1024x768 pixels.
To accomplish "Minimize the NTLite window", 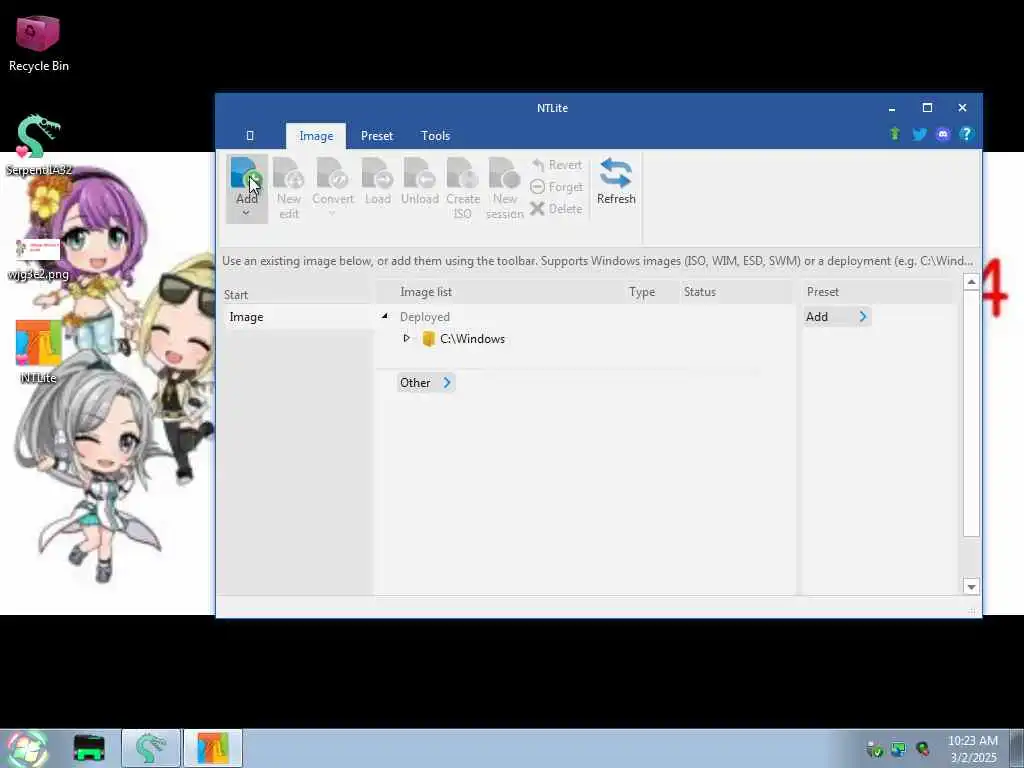I will 891,108.
